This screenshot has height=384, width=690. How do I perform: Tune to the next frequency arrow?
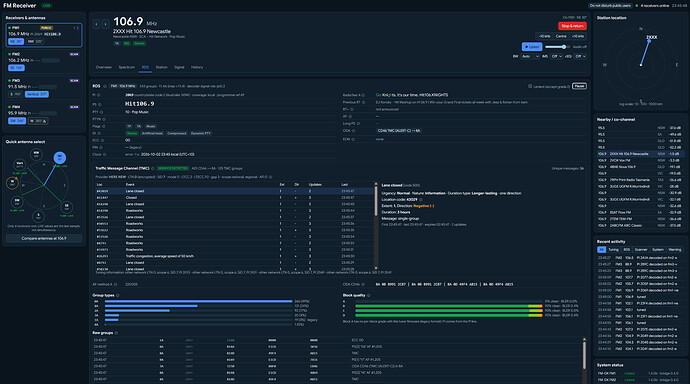[105, 24]
